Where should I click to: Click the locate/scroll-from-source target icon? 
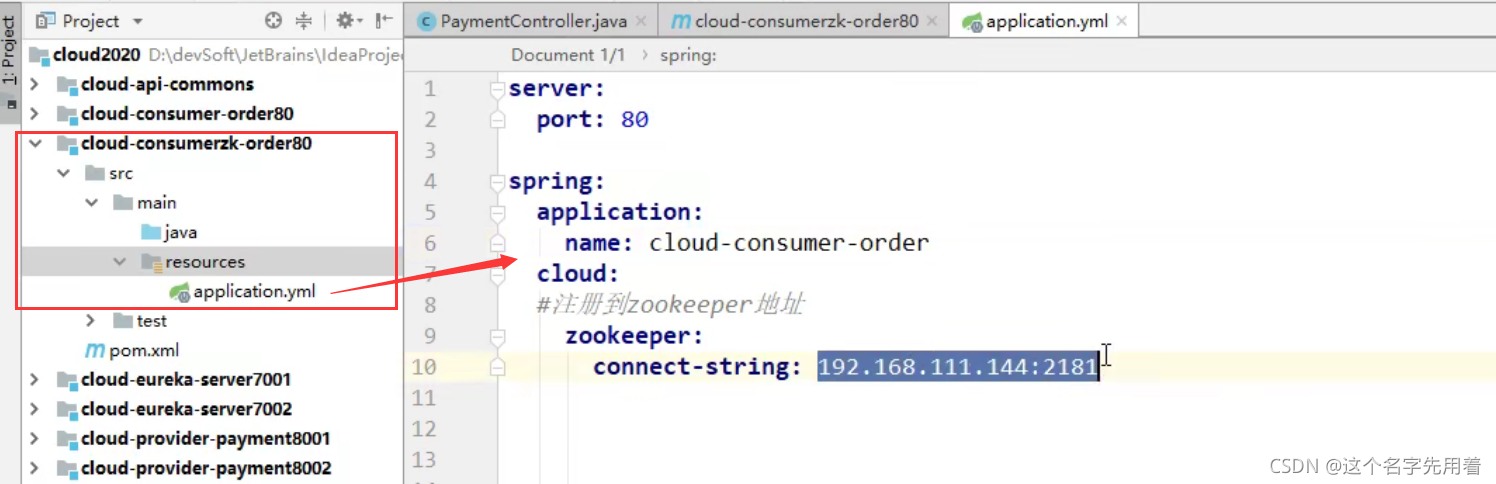(273, 20)
